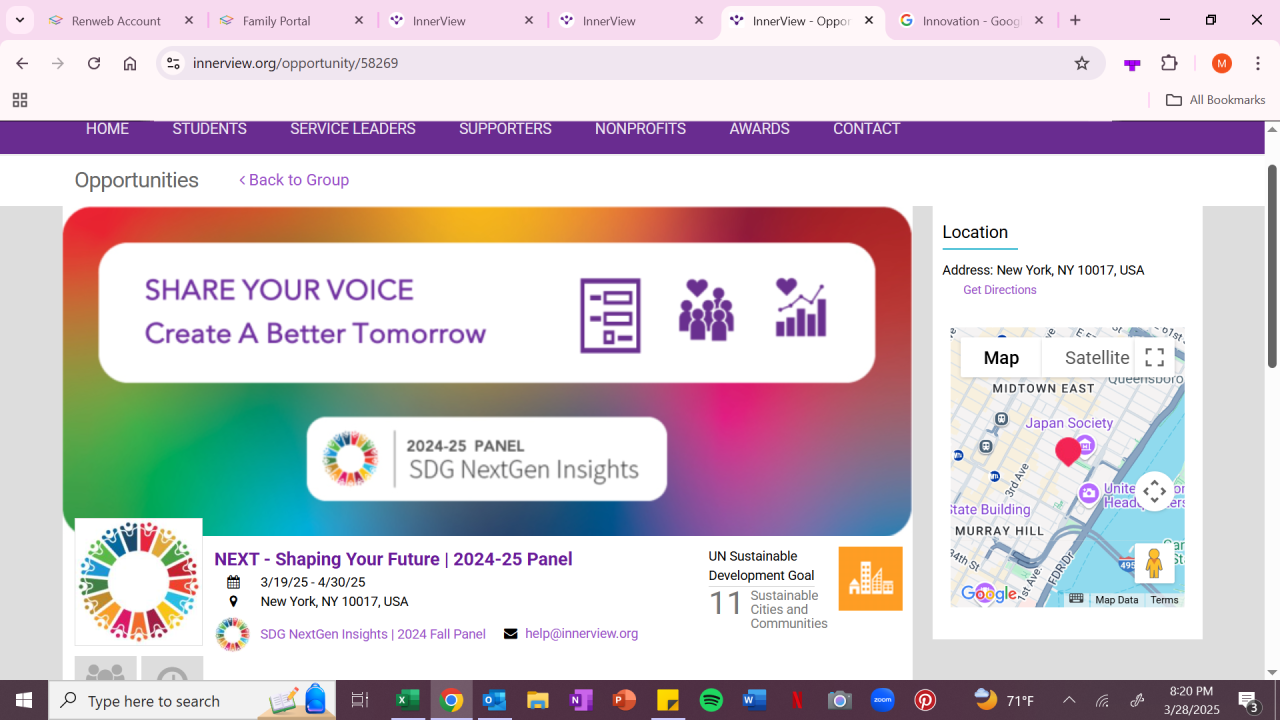The image size is (1280, 720).
Task: Launch OneNote from the taskbar
Action: (581, 700)
